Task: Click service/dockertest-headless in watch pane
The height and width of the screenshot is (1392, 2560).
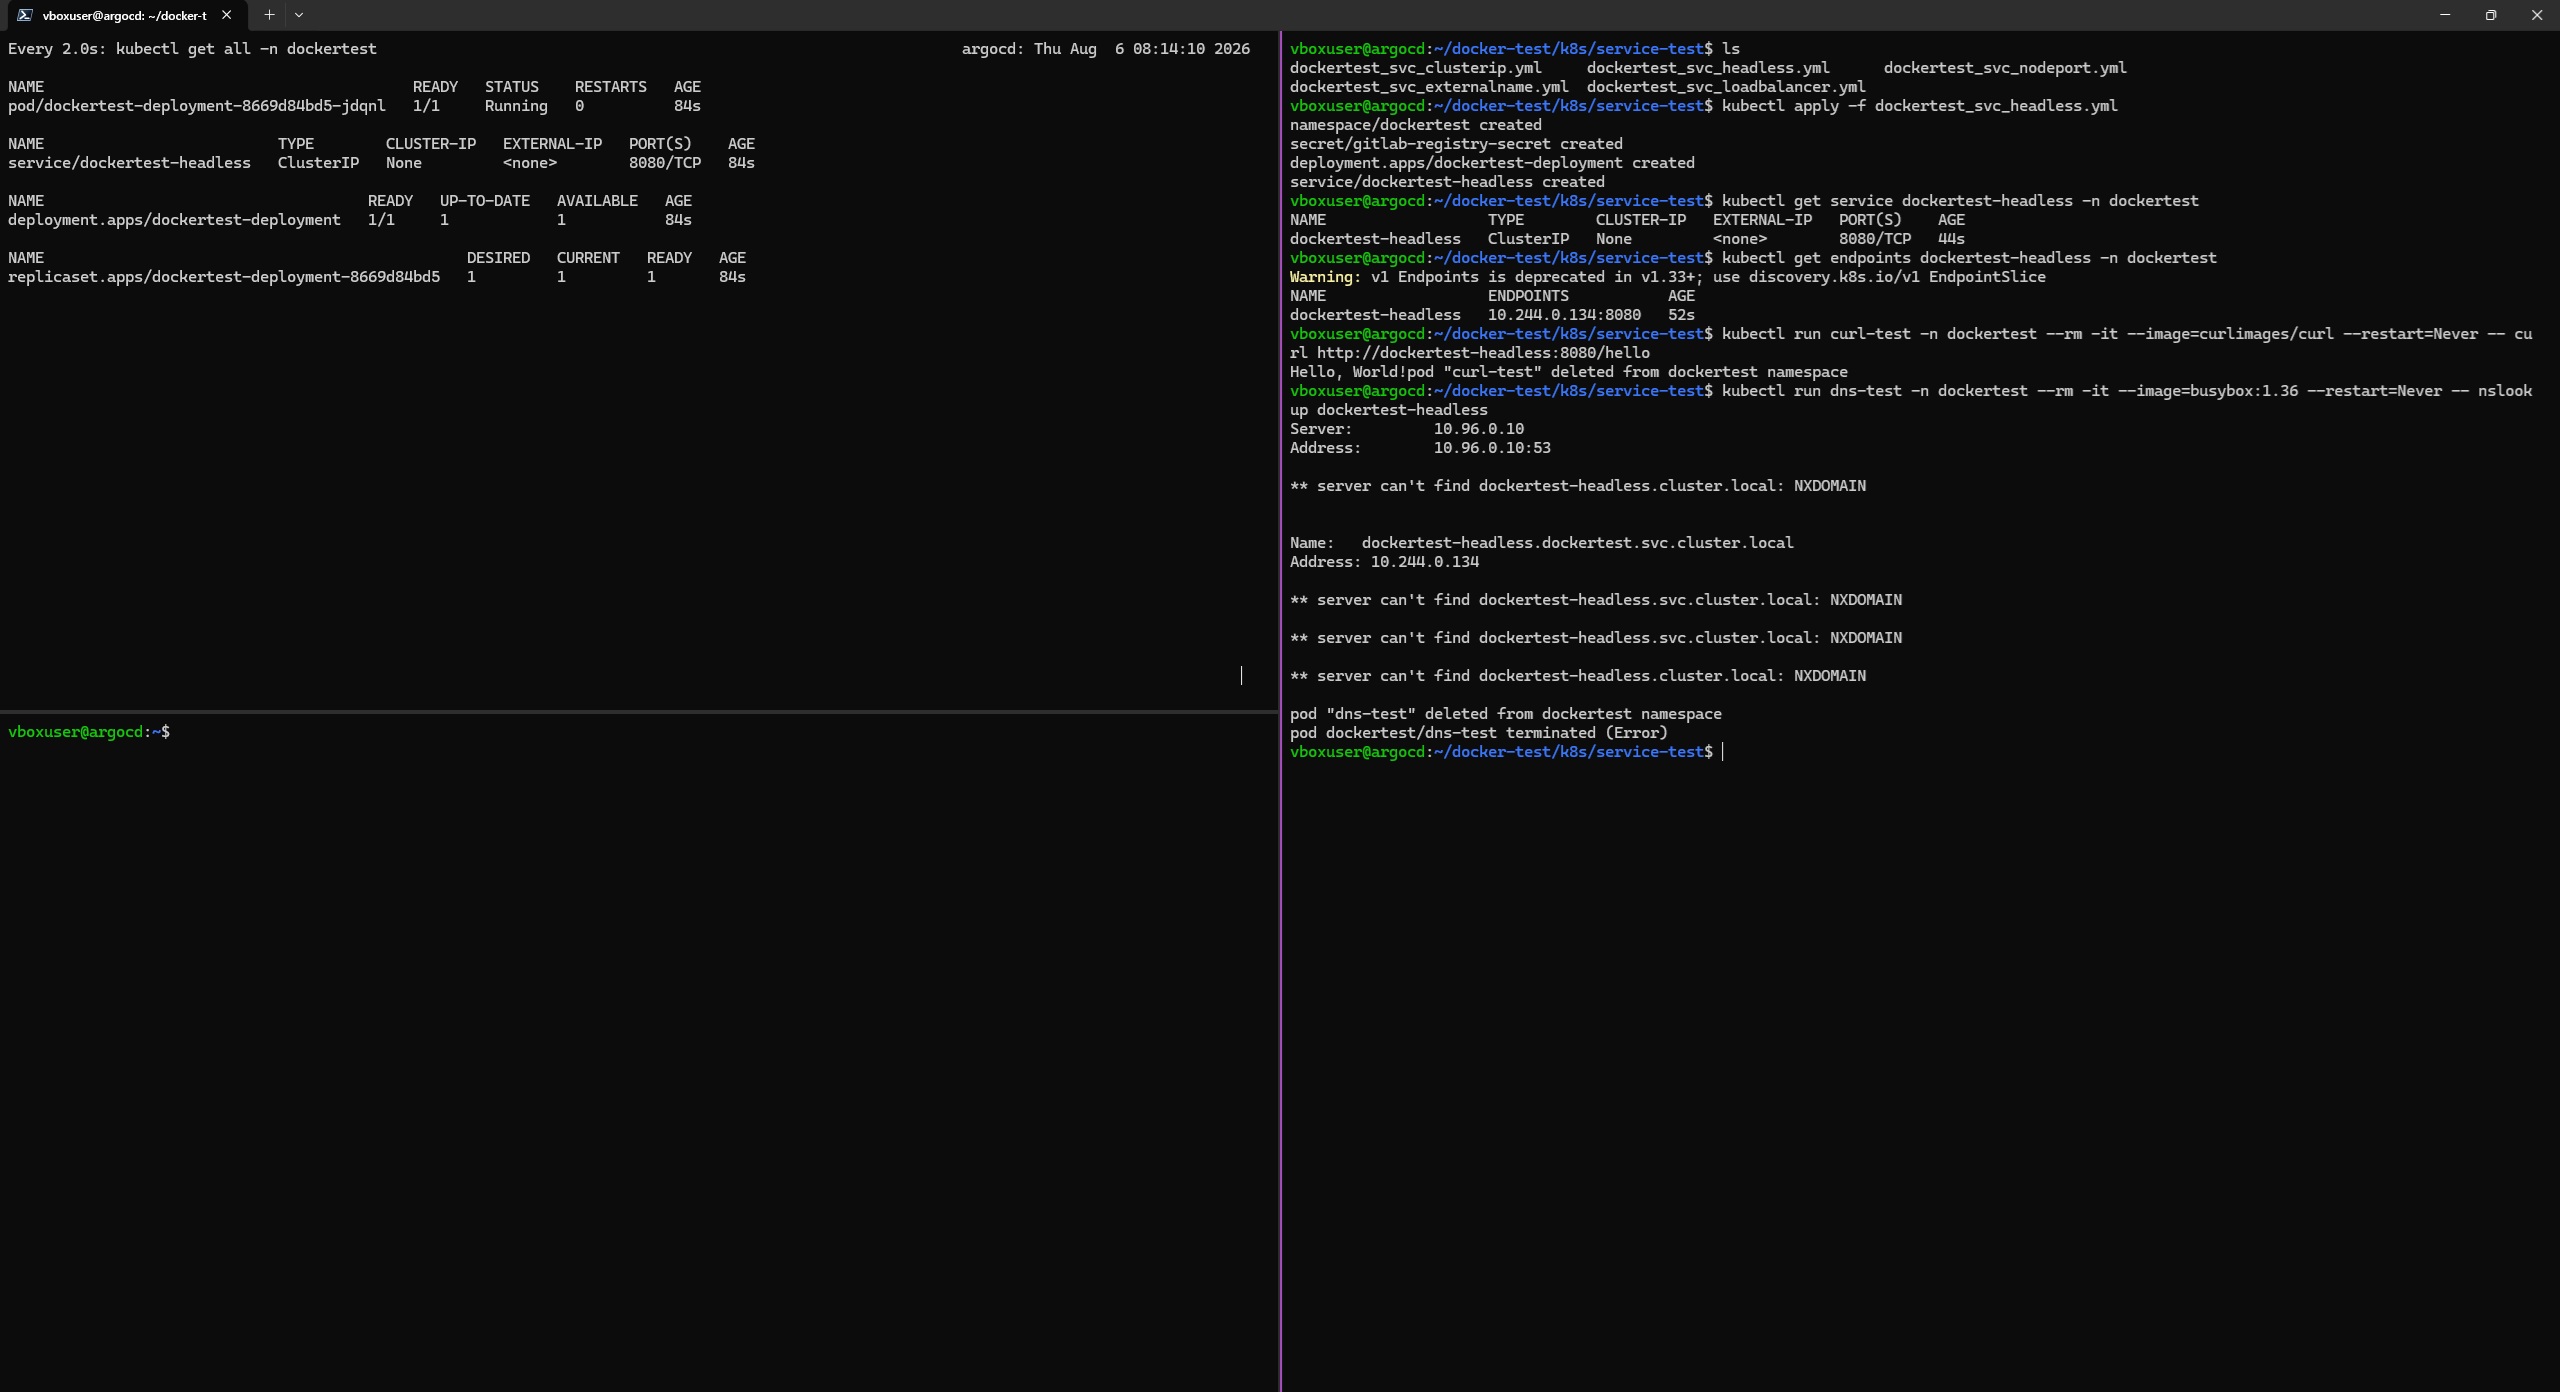Action: pyautogui.click(x=129, y=163)
